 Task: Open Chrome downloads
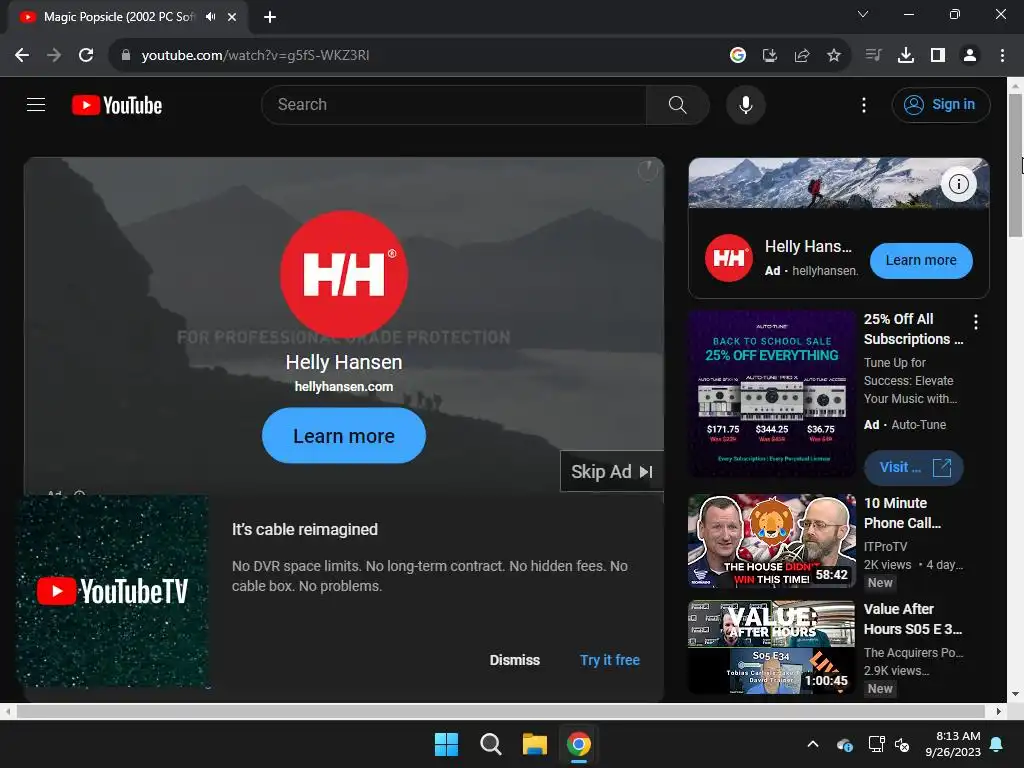[x=905, y=55]
